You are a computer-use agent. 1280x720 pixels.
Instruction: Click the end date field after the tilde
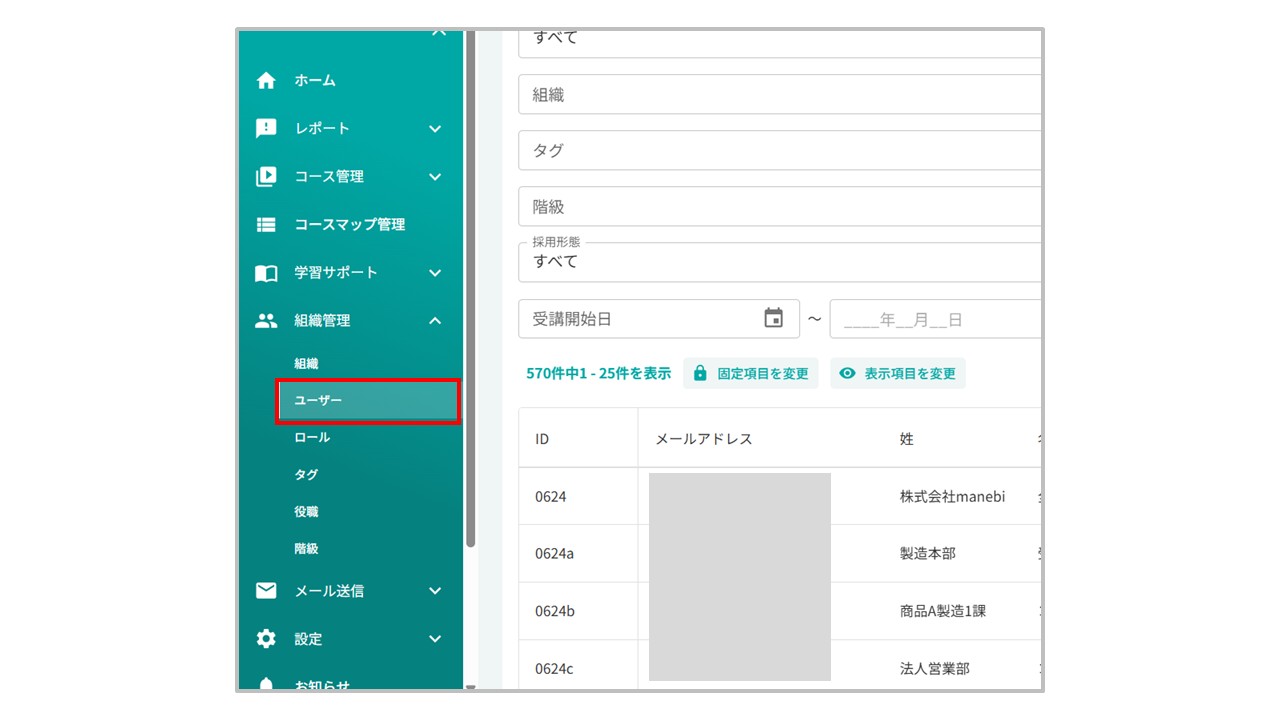(934, 320)
